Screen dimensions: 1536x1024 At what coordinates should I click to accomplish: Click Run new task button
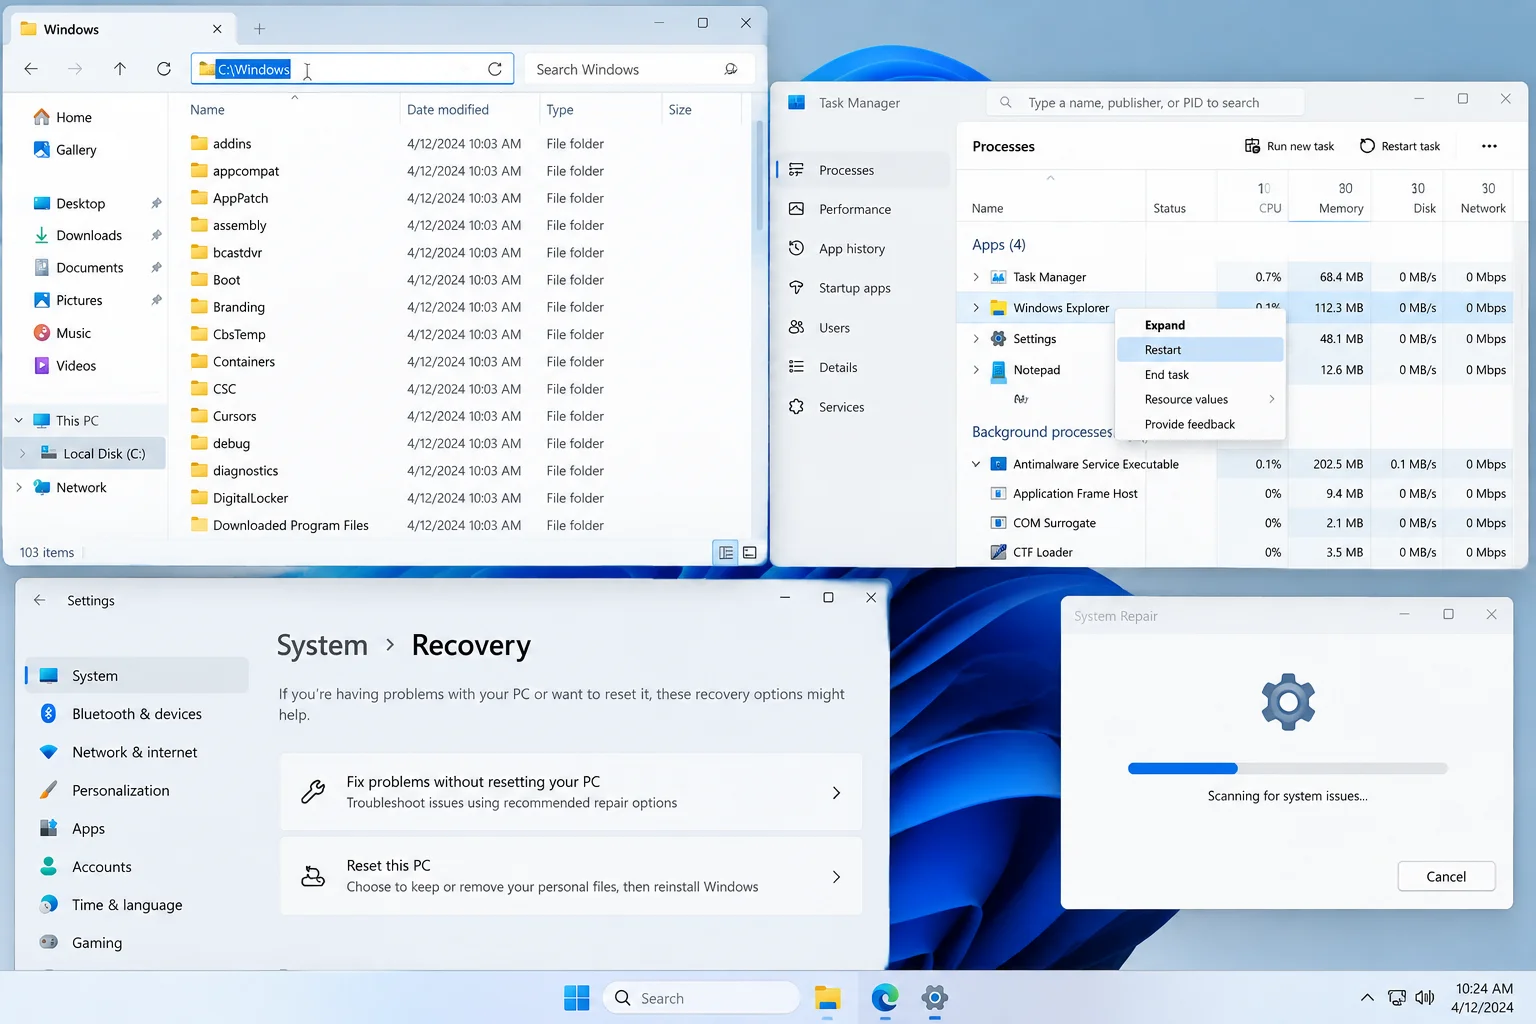coord(1289,146)
